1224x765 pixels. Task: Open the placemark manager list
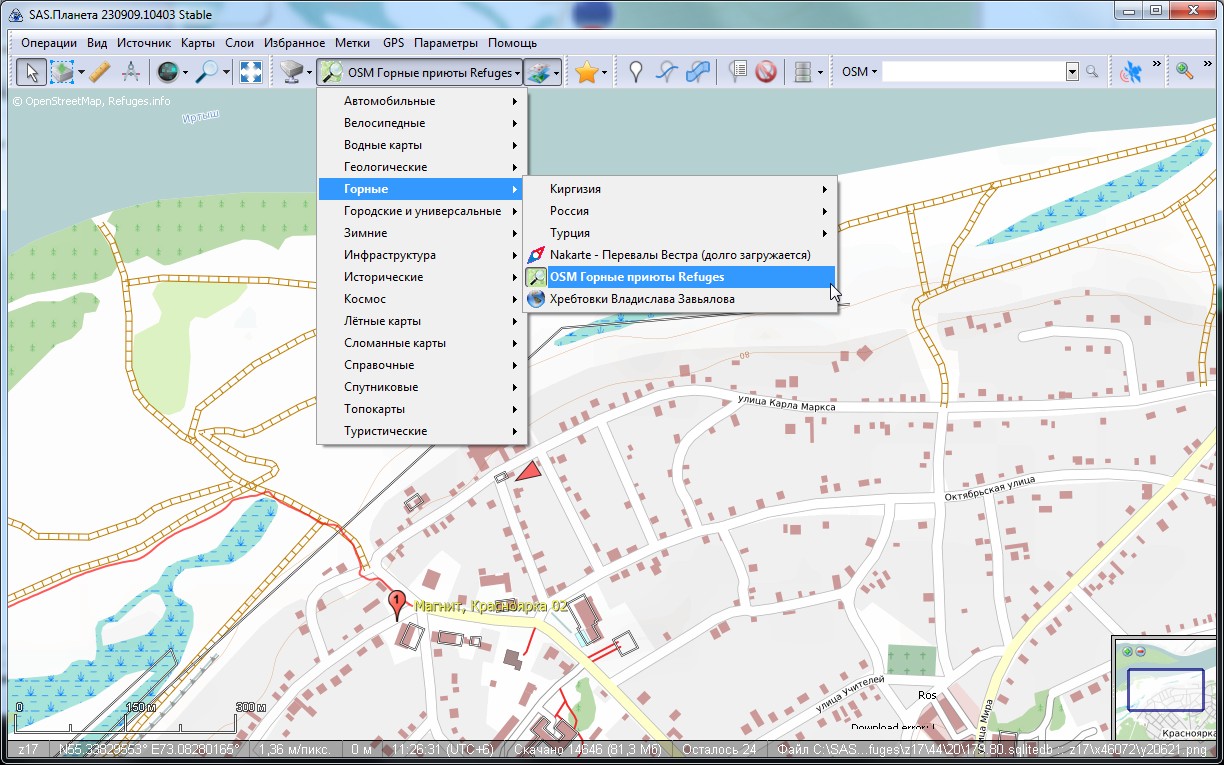tap(739, 71)
